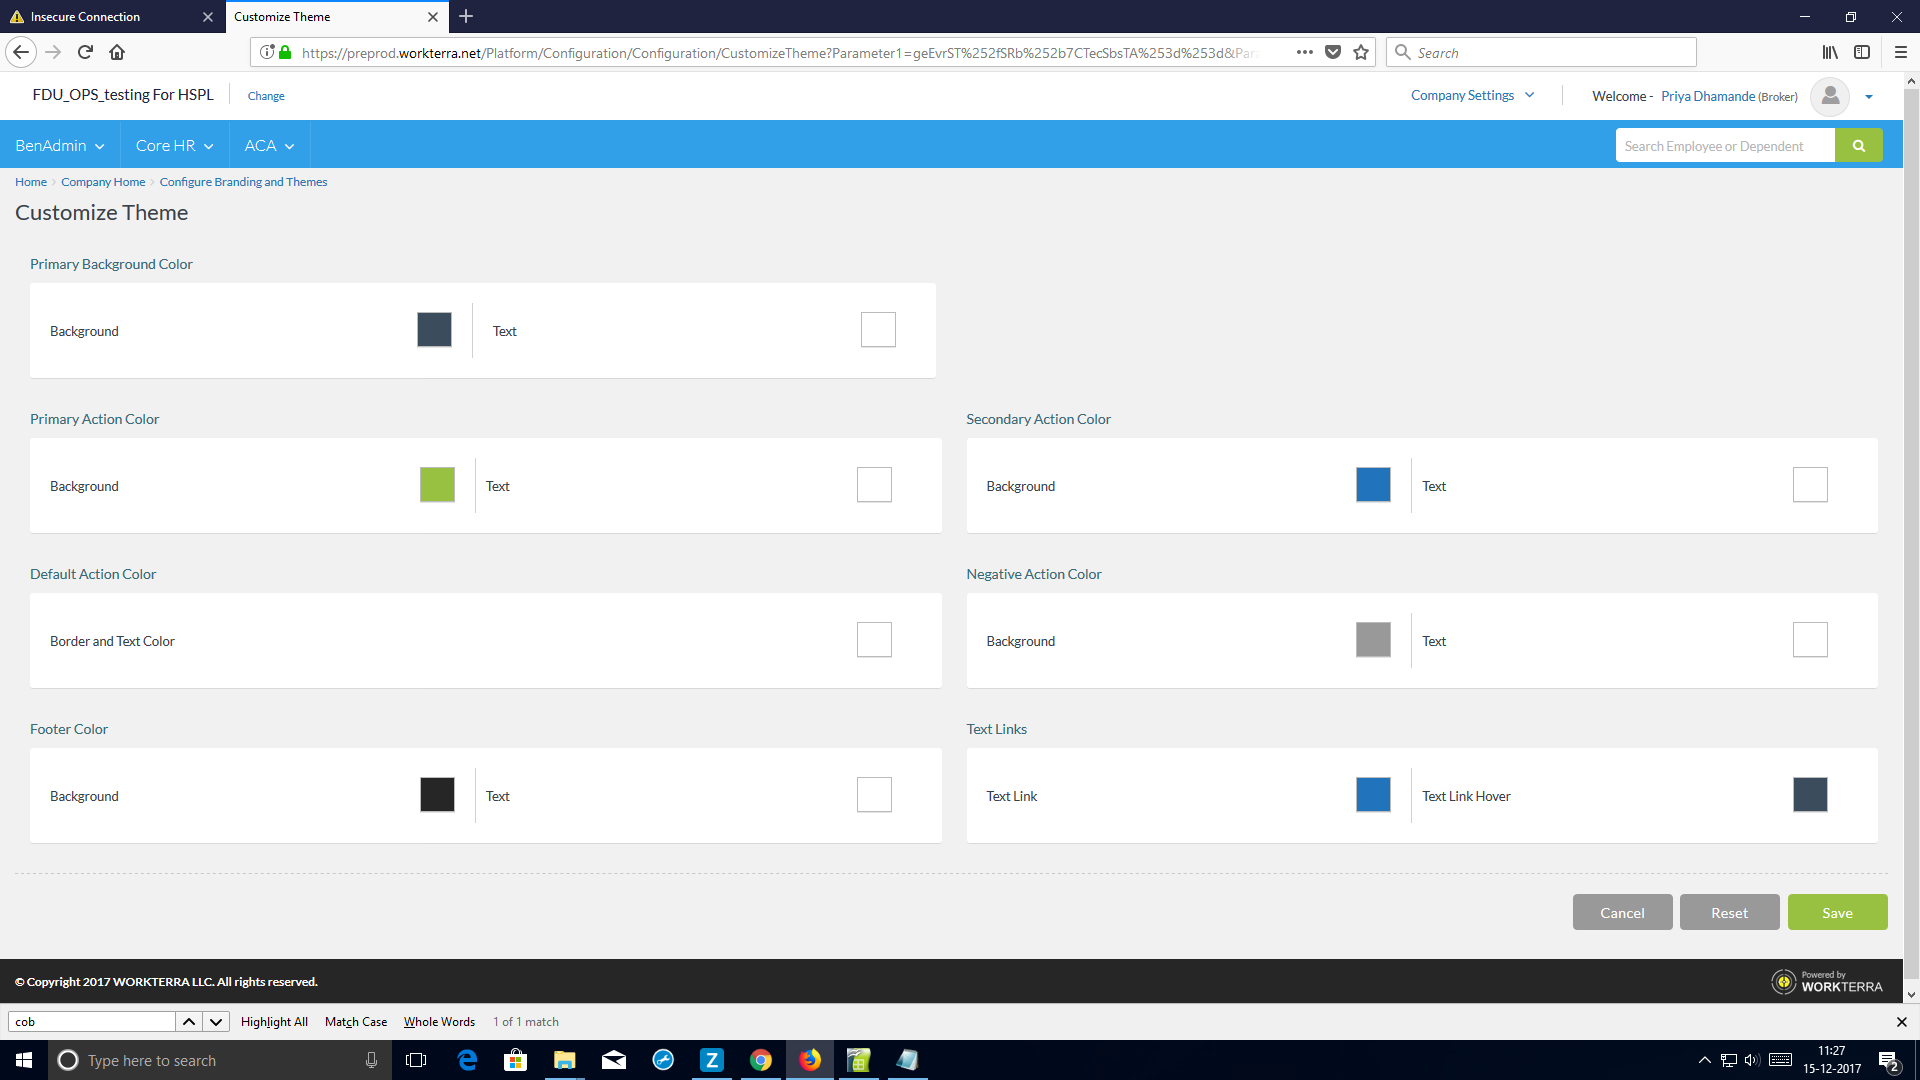Viewport: 1920px width, 1080px height.
Task: Open the Firefox hamburger menu
Action: (x=1900, y=52)
